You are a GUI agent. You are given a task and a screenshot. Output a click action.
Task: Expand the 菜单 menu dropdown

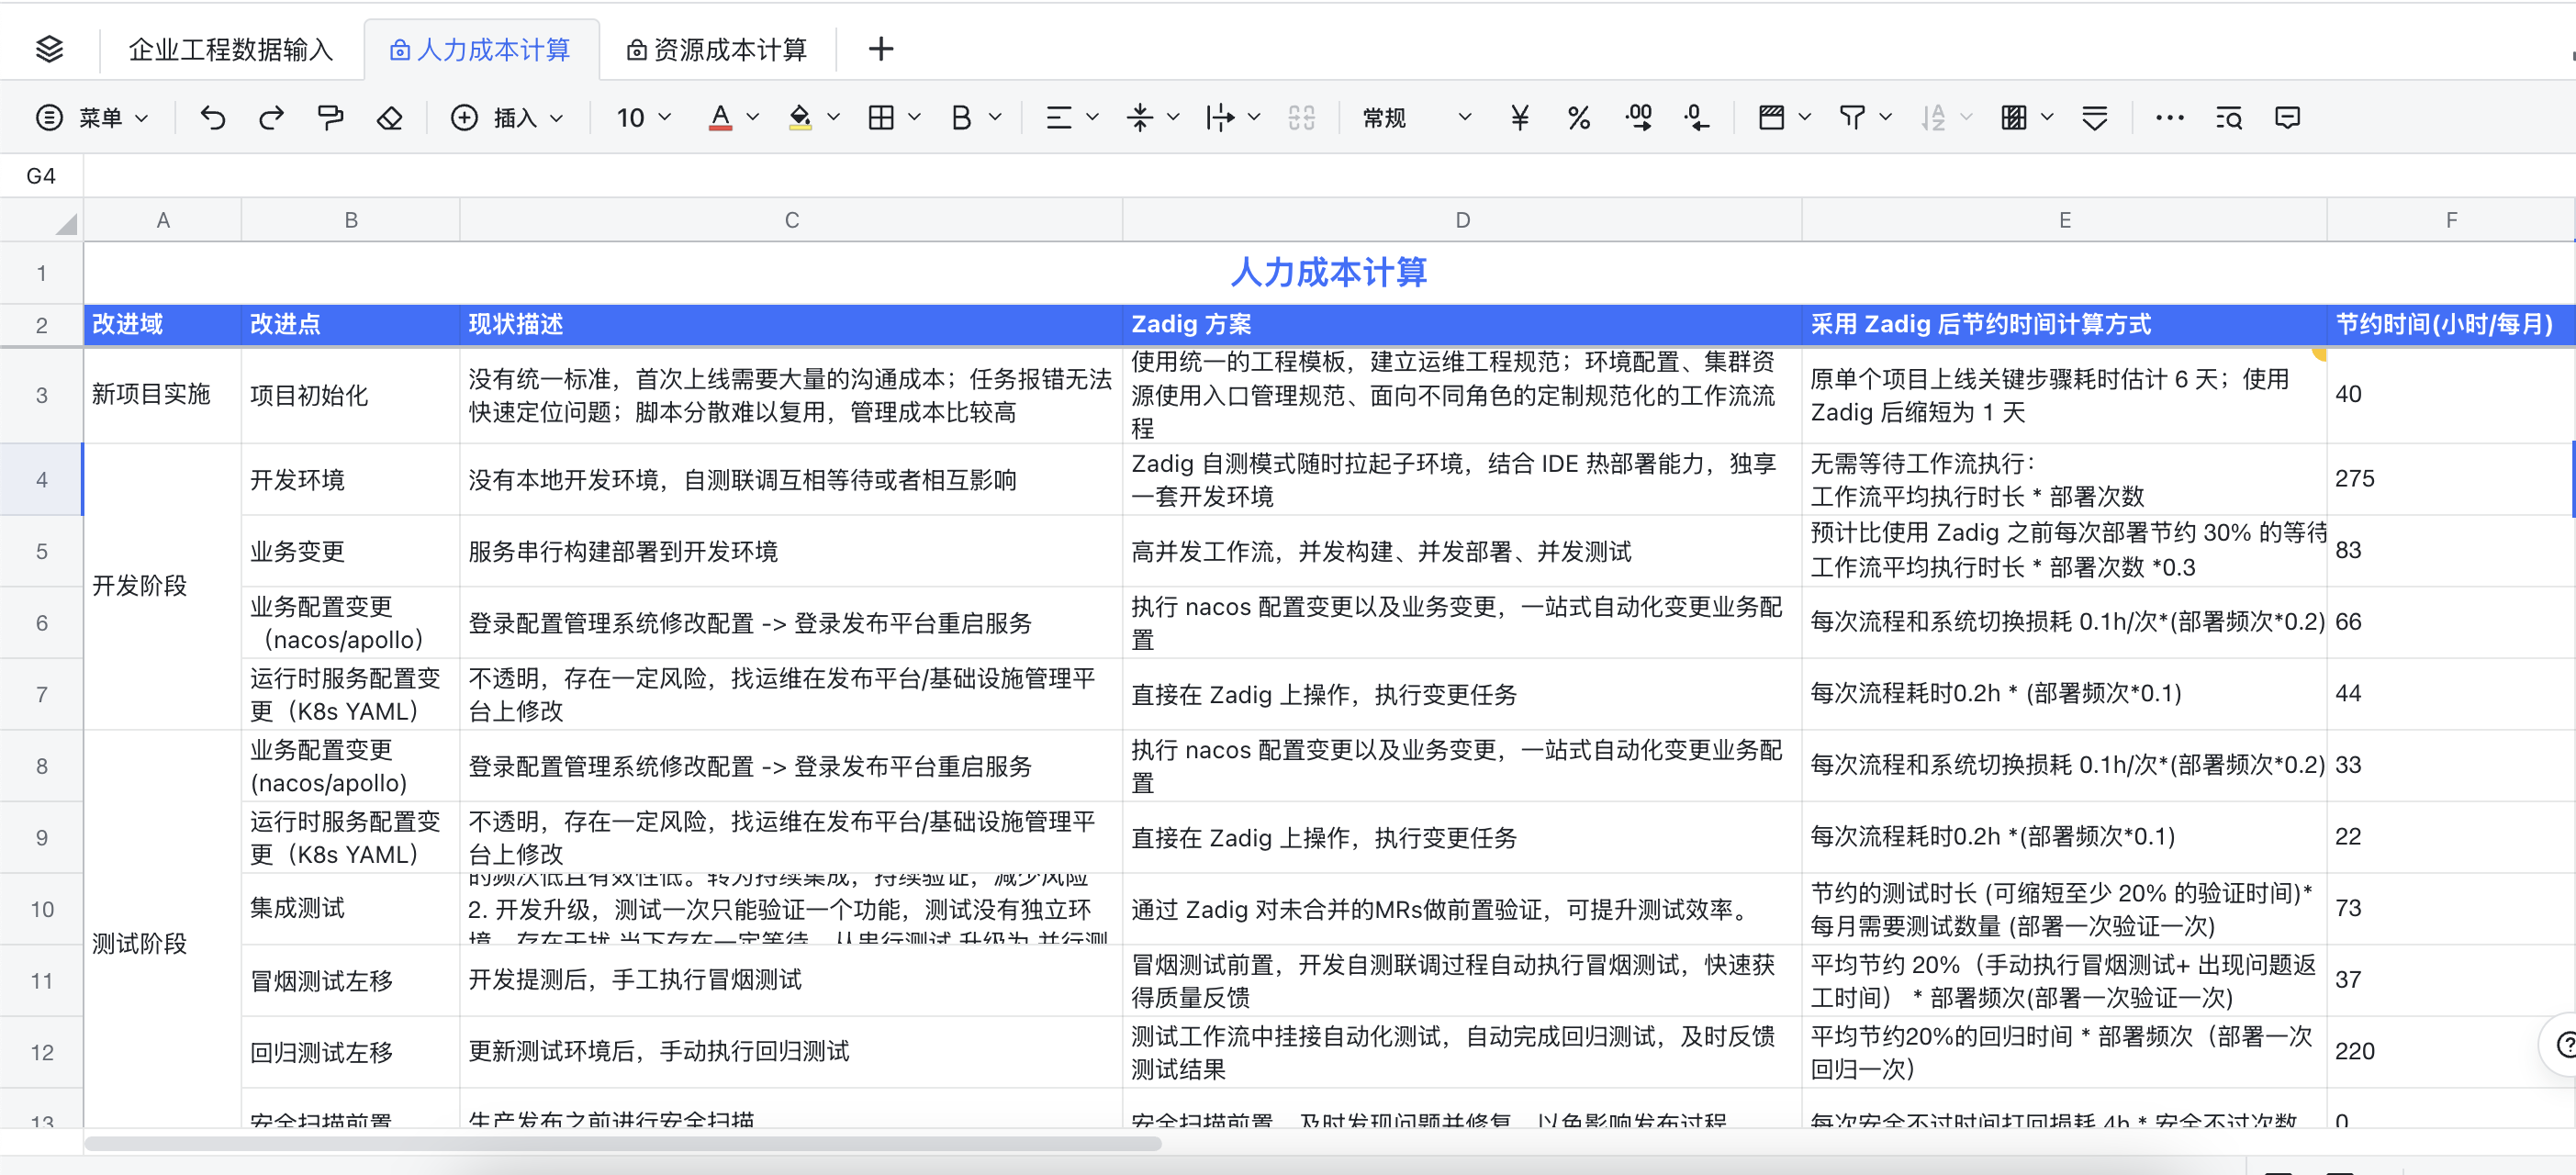click(x=92, y=118)
